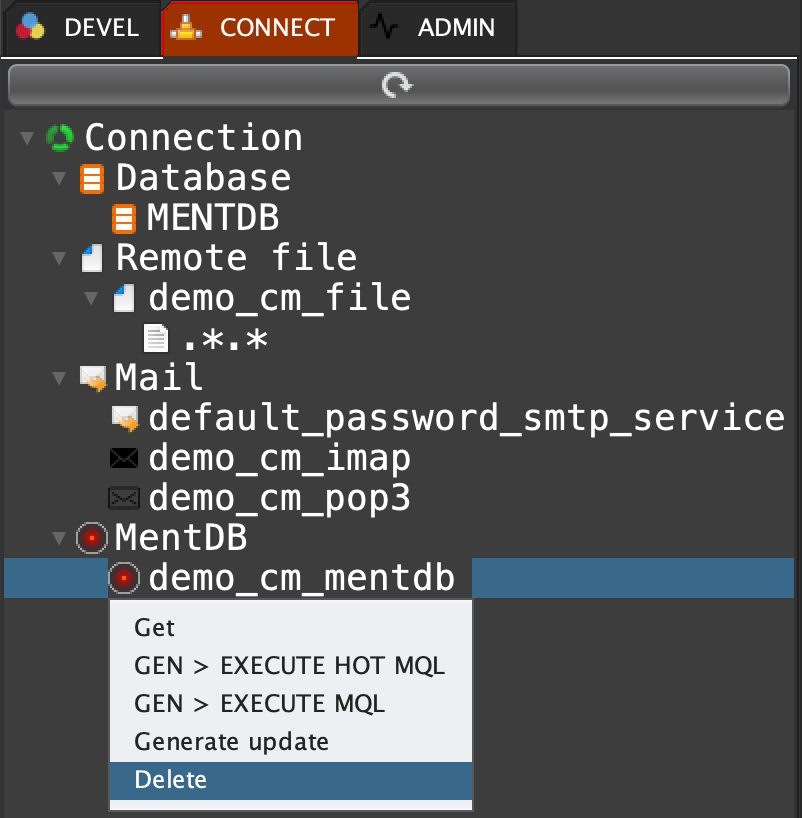Select Get in the context menu
Image resolution: width=802 pixels, height=818 pixels.
coord(154,628)
